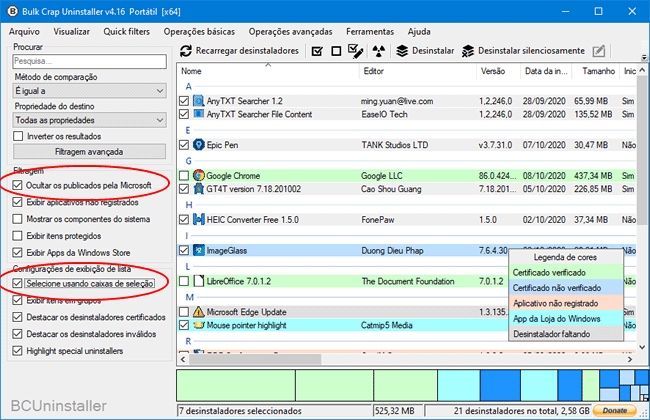Click the deselect-all empty box toolbar icon
This screenshot has width=650, height=420.
tap(337, 51)
